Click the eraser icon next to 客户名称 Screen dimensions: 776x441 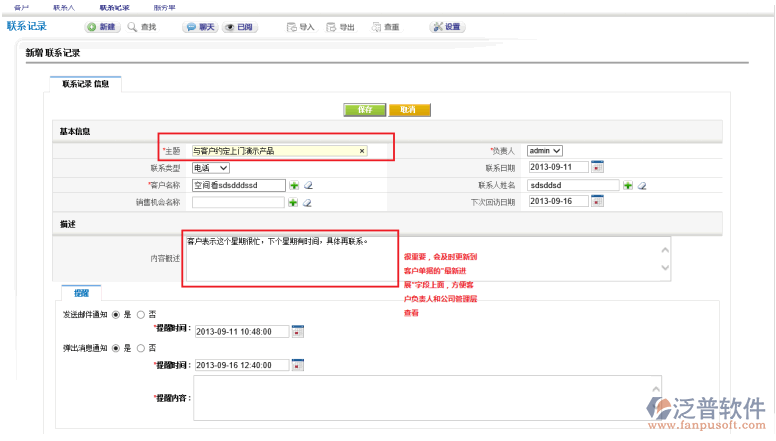click(x=308, y=185)
